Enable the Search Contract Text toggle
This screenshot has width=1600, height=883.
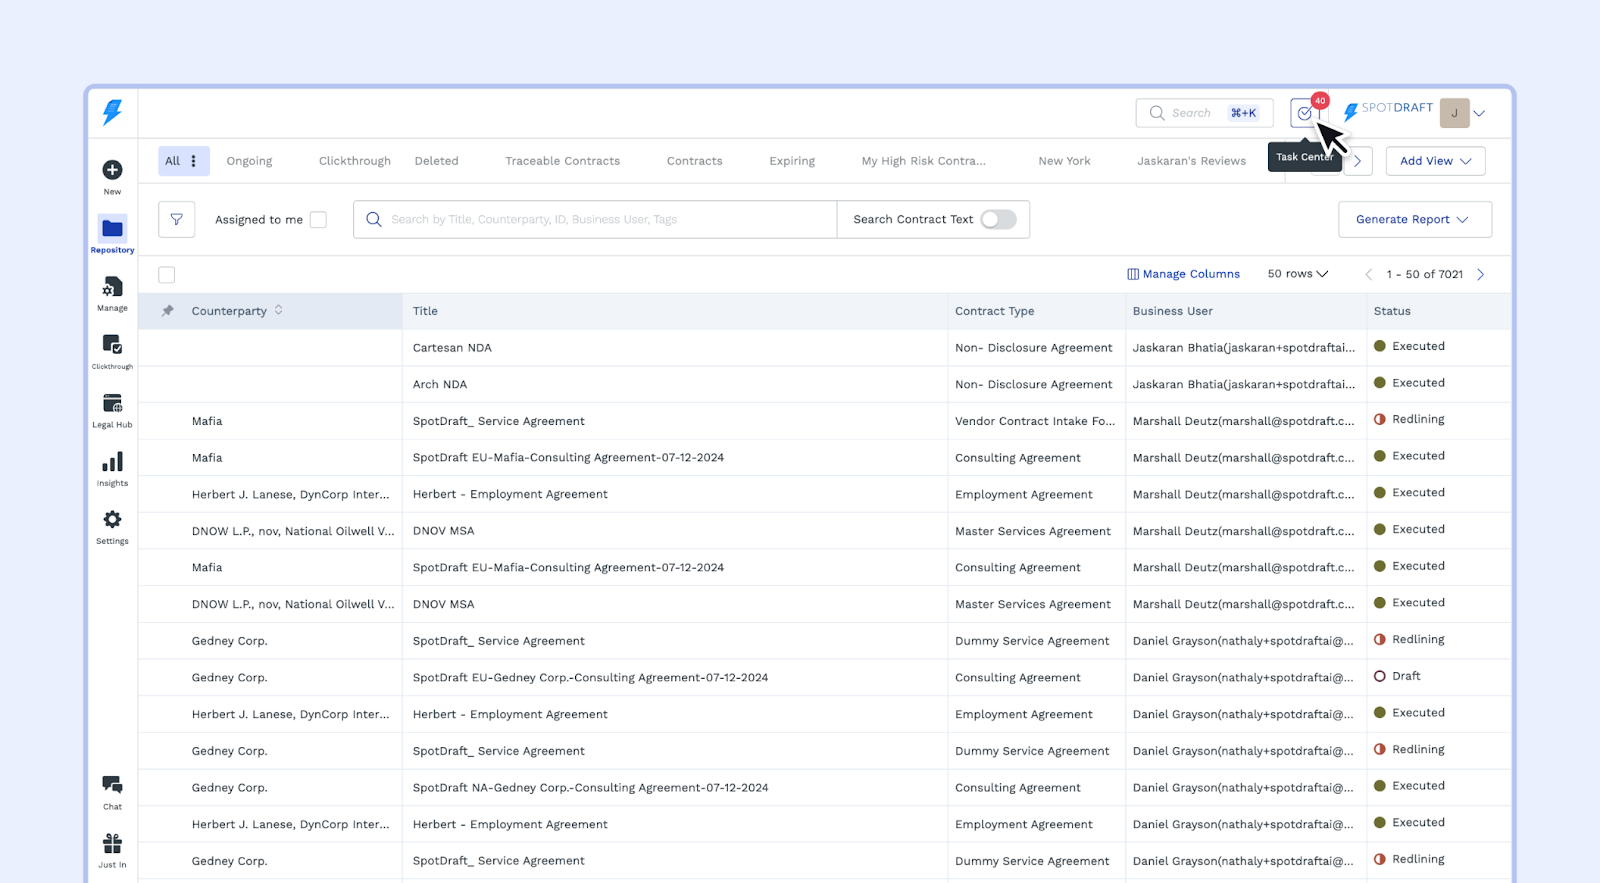[x=998, y=220]
